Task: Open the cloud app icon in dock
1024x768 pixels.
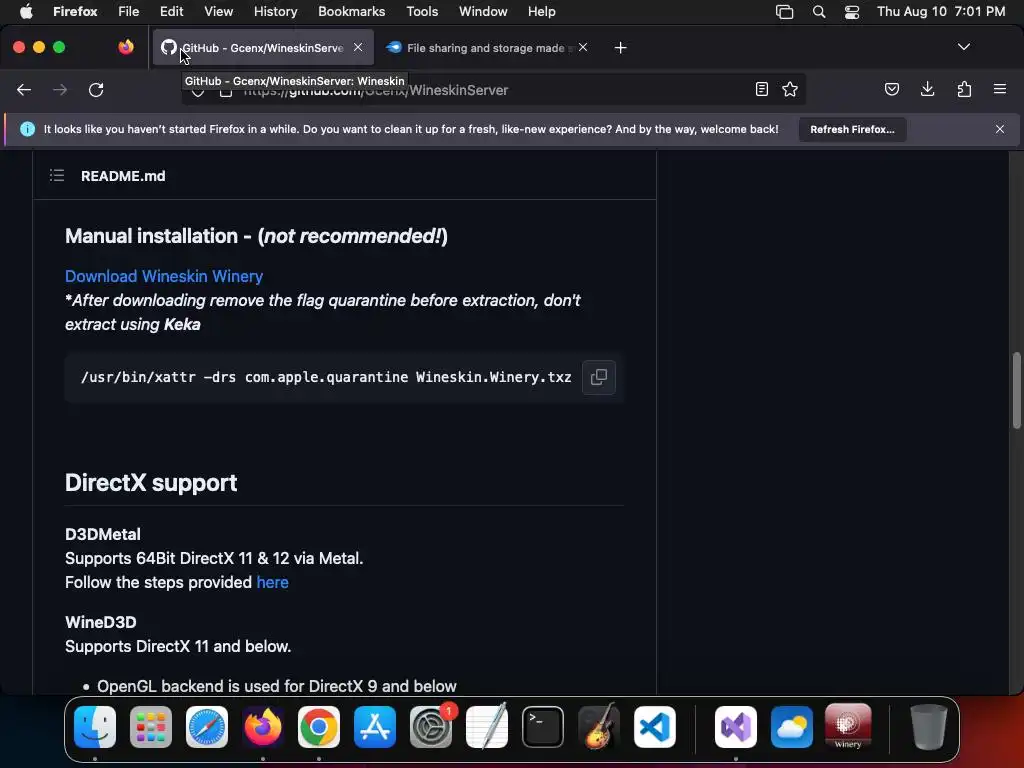Action: (x=792, y=727)
